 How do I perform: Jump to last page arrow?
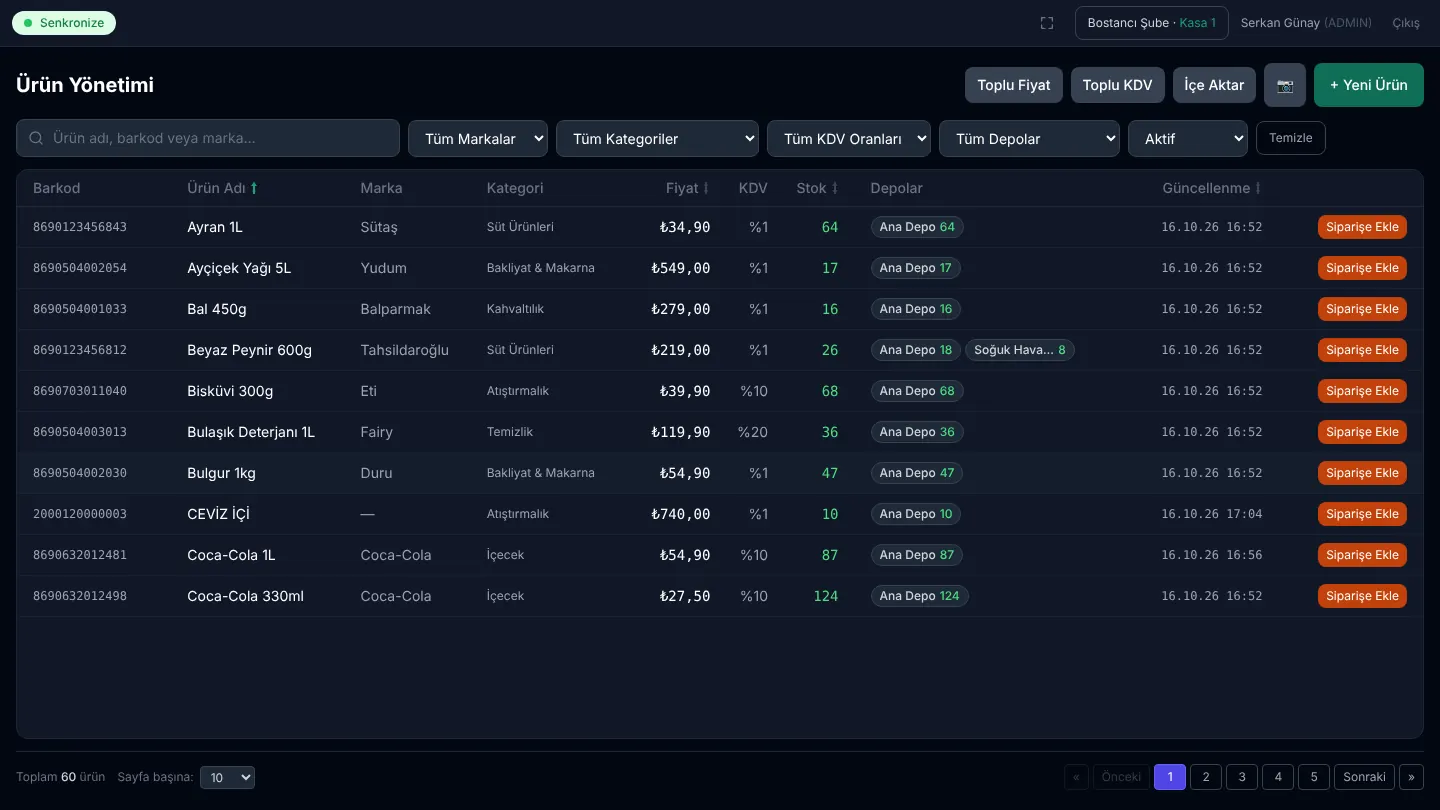click(x=1412, y=777)
